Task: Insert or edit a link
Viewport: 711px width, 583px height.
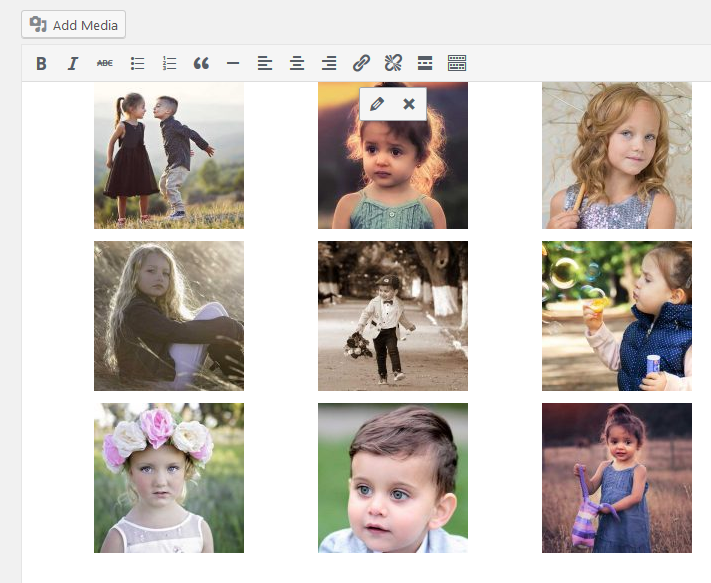Action: click(x=361, y=64)
